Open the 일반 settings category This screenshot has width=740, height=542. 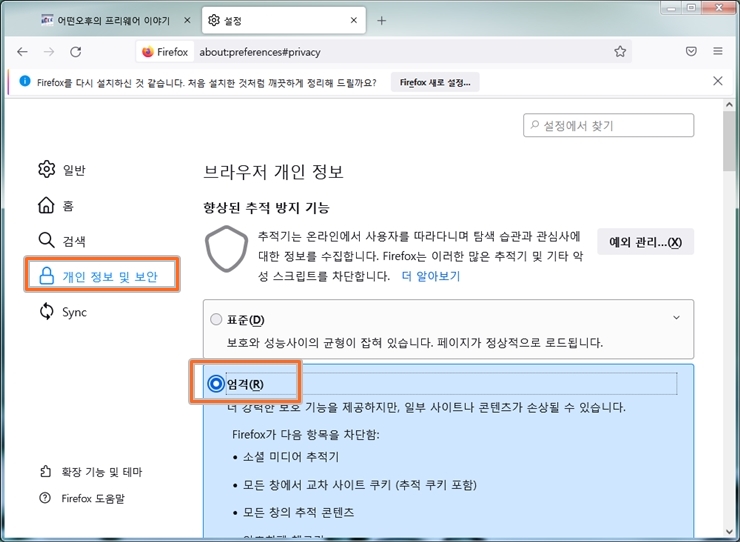62,169
